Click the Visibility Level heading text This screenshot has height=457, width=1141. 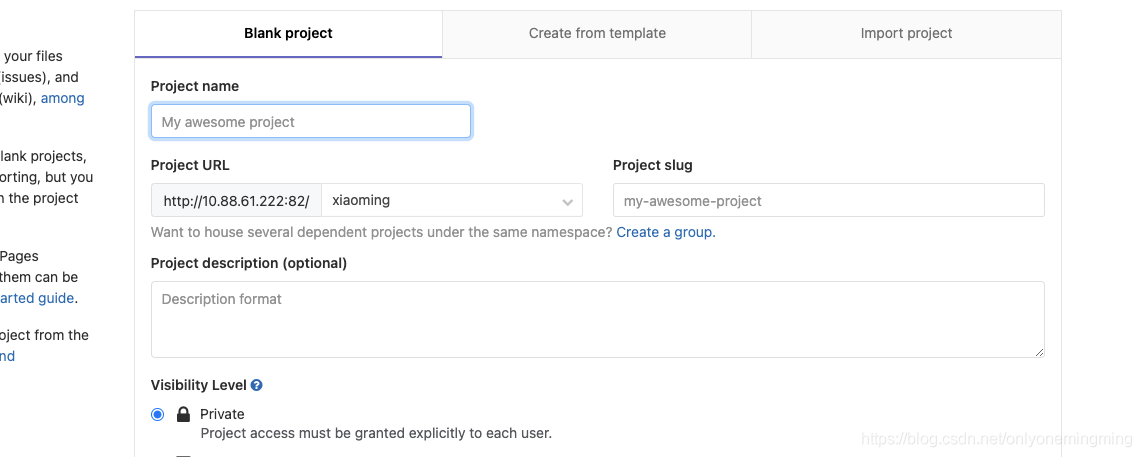(198, 385)
